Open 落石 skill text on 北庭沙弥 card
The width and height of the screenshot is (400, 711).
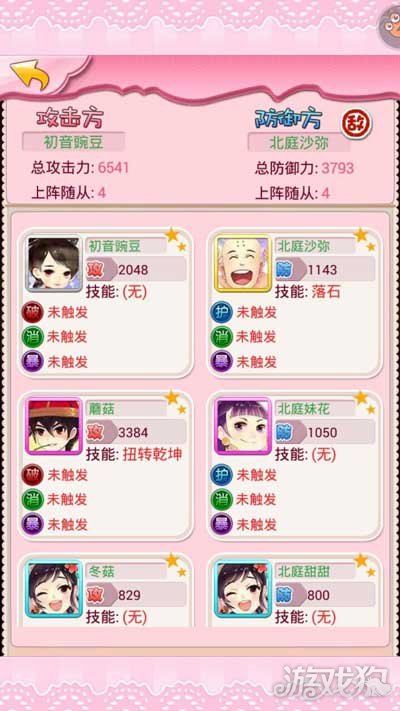coord(326,292)
